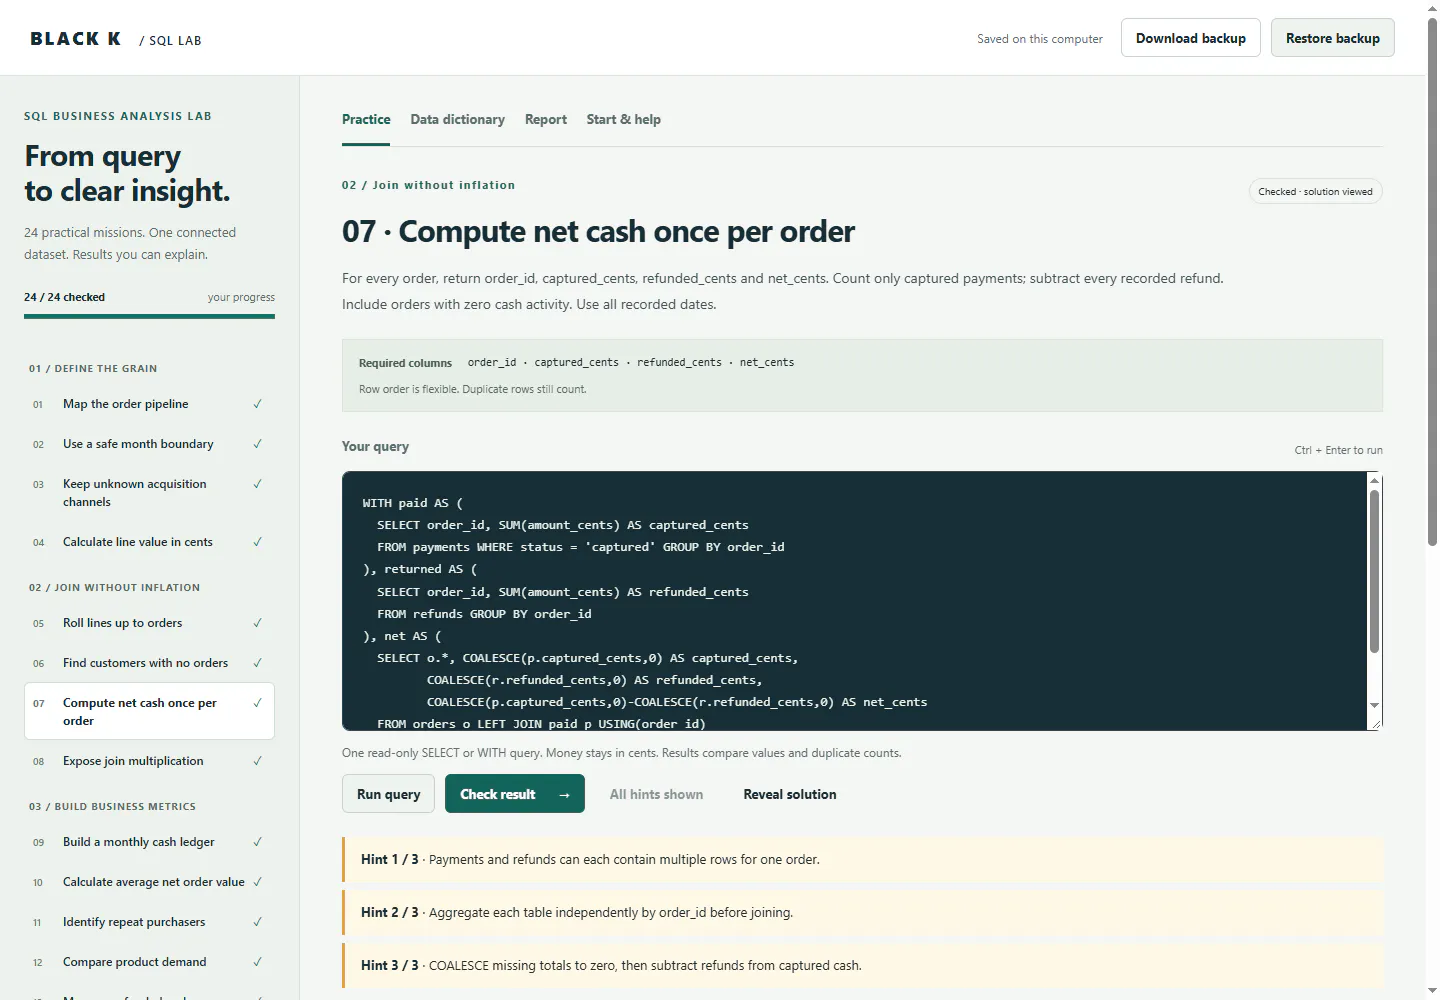Click the 24 / 24 checked progress bar
The height and width of the screenshot is (1000, 1440).
[149, 316]
